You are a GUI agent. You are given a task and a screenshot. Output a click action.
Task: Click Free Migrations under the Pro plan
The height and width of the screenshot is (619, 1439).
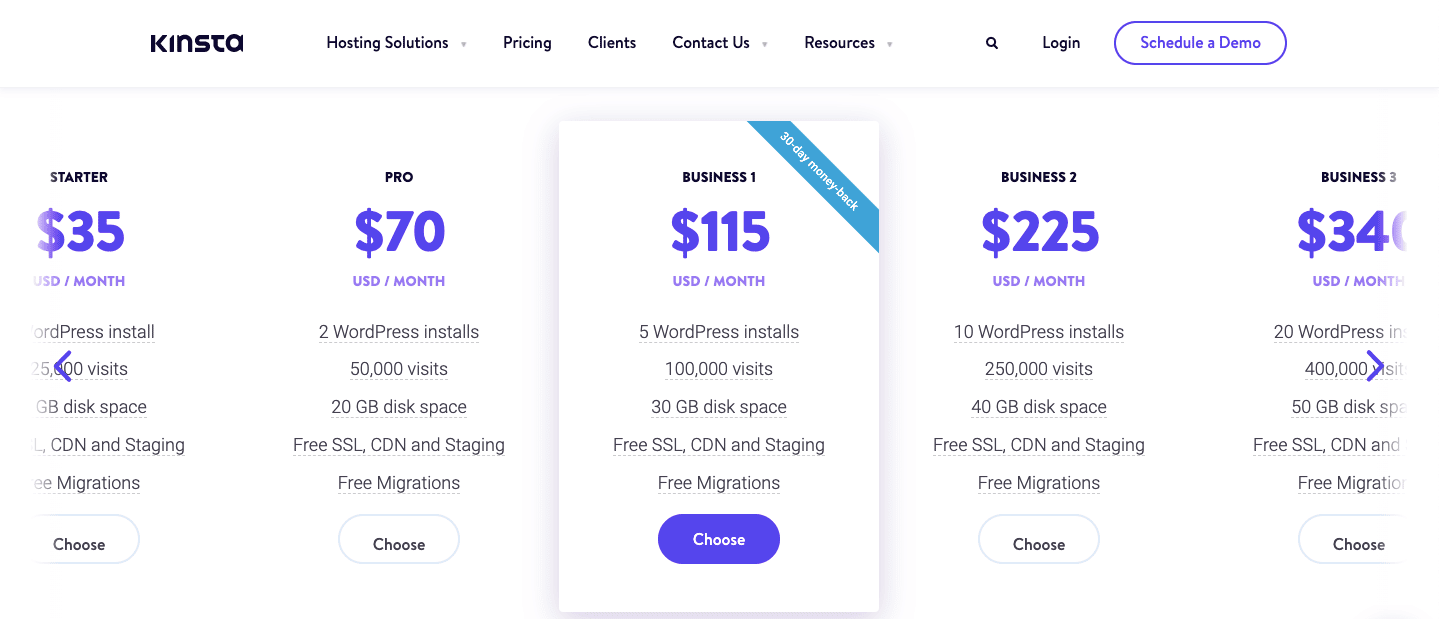point(398,482)
